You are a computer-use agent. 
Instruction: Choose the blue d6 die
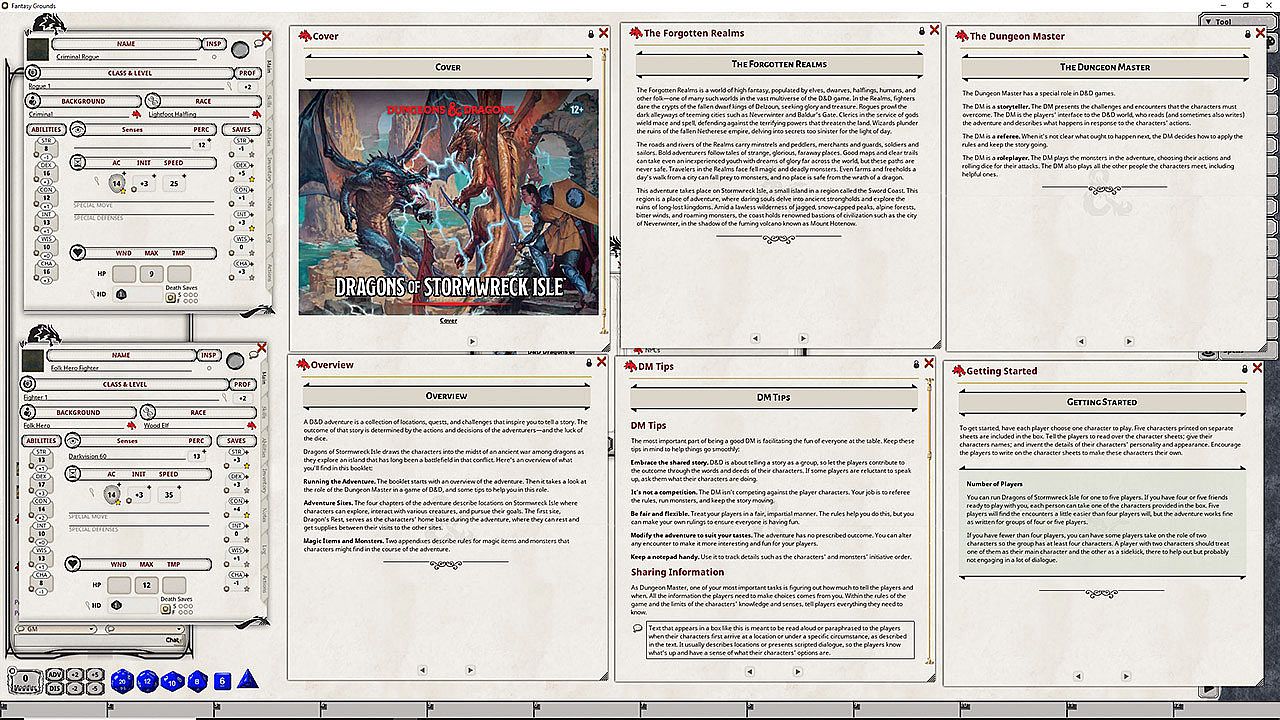pyautogui.click(x=222, y=681)
